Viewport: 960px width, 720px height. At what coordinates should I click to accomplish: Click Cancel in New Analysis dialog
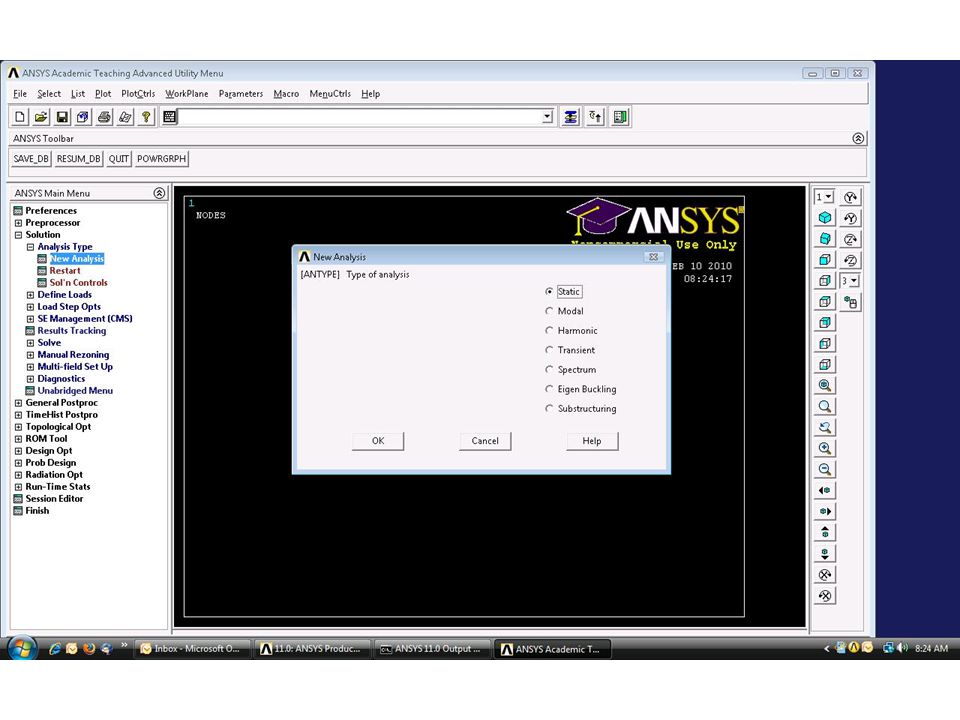485,441
